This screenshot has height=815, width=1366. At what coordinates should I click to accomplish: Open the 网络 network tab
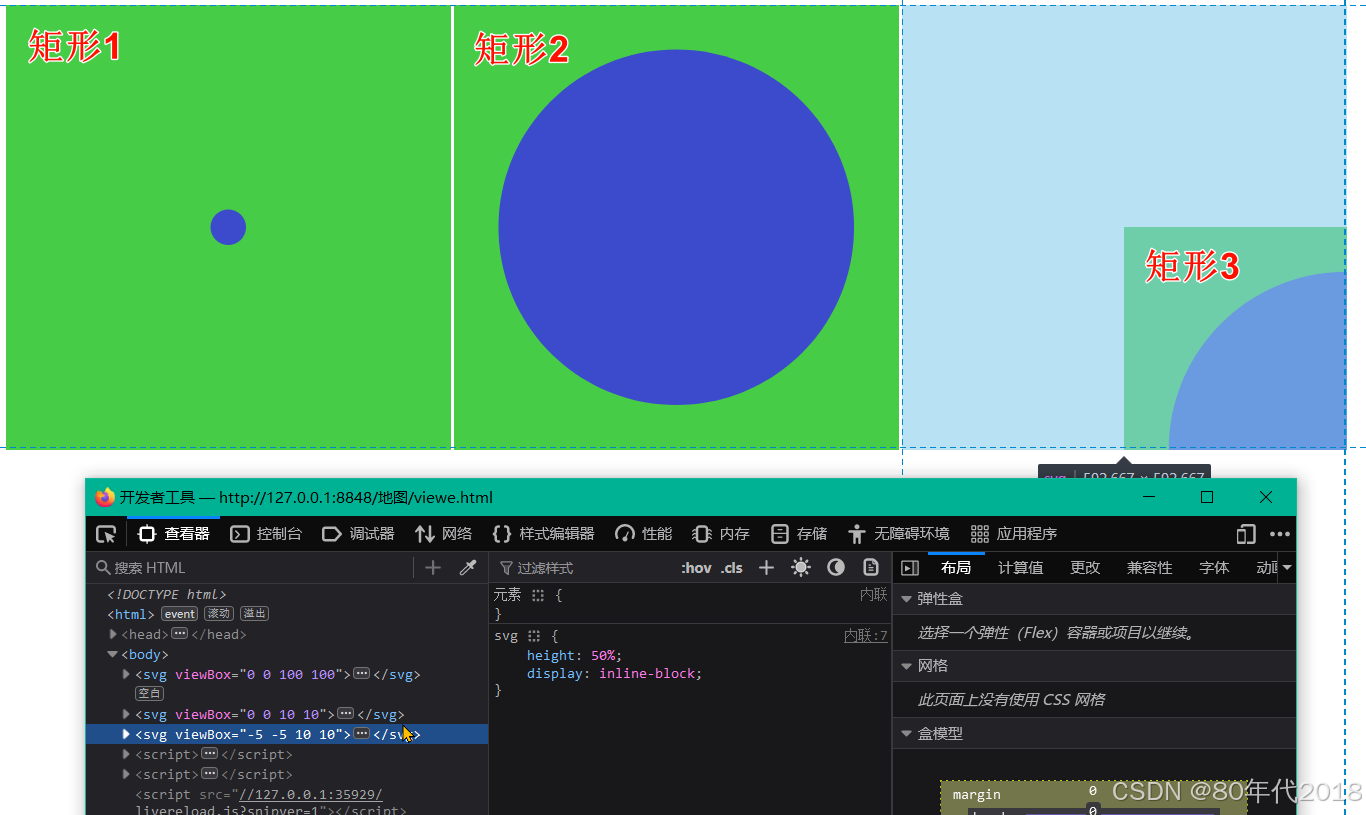pyautogui.click(x=443, y=534)
